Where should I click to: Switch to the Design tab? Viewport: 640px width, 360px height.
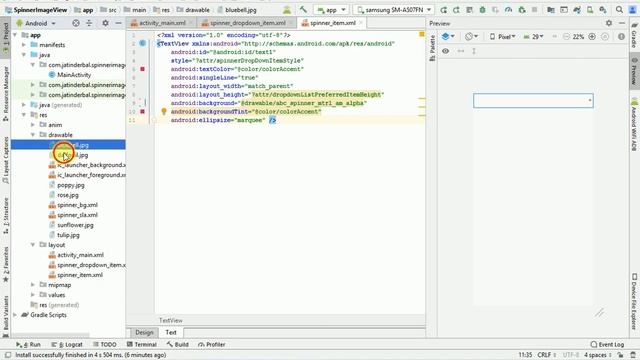pos(144,332)
